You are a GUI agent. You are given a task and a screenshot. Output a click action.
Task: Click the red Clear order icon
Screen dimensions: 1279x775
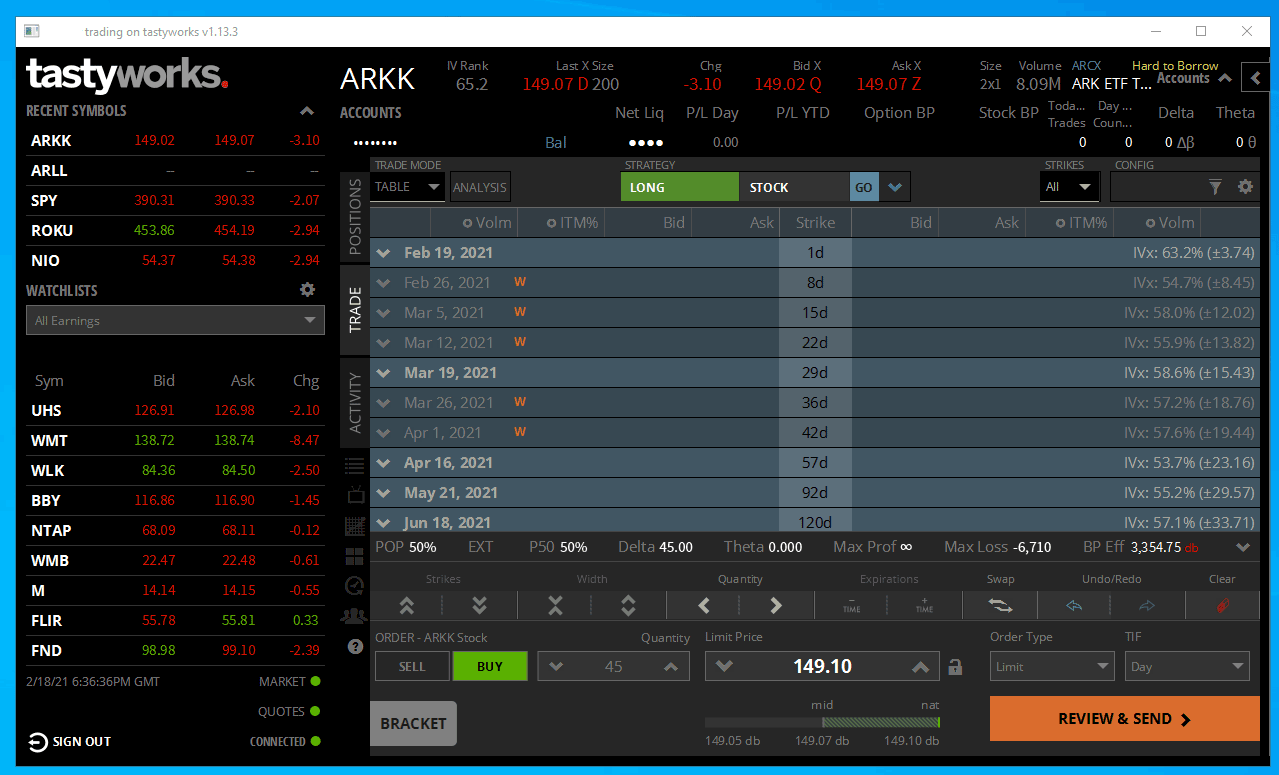pos(1222,605)
